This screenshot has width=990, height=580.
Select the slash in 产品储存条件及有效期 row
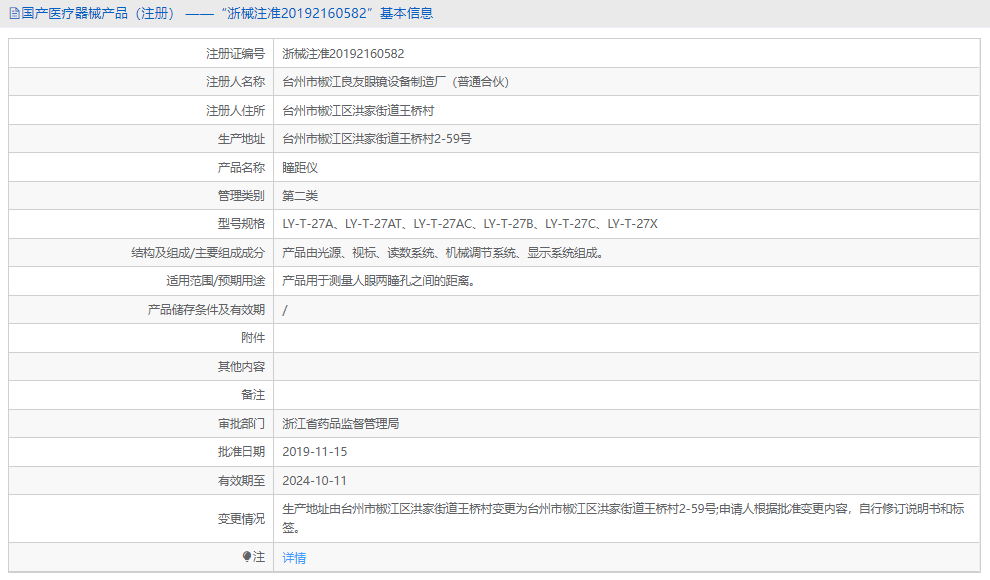pos(285,309)
